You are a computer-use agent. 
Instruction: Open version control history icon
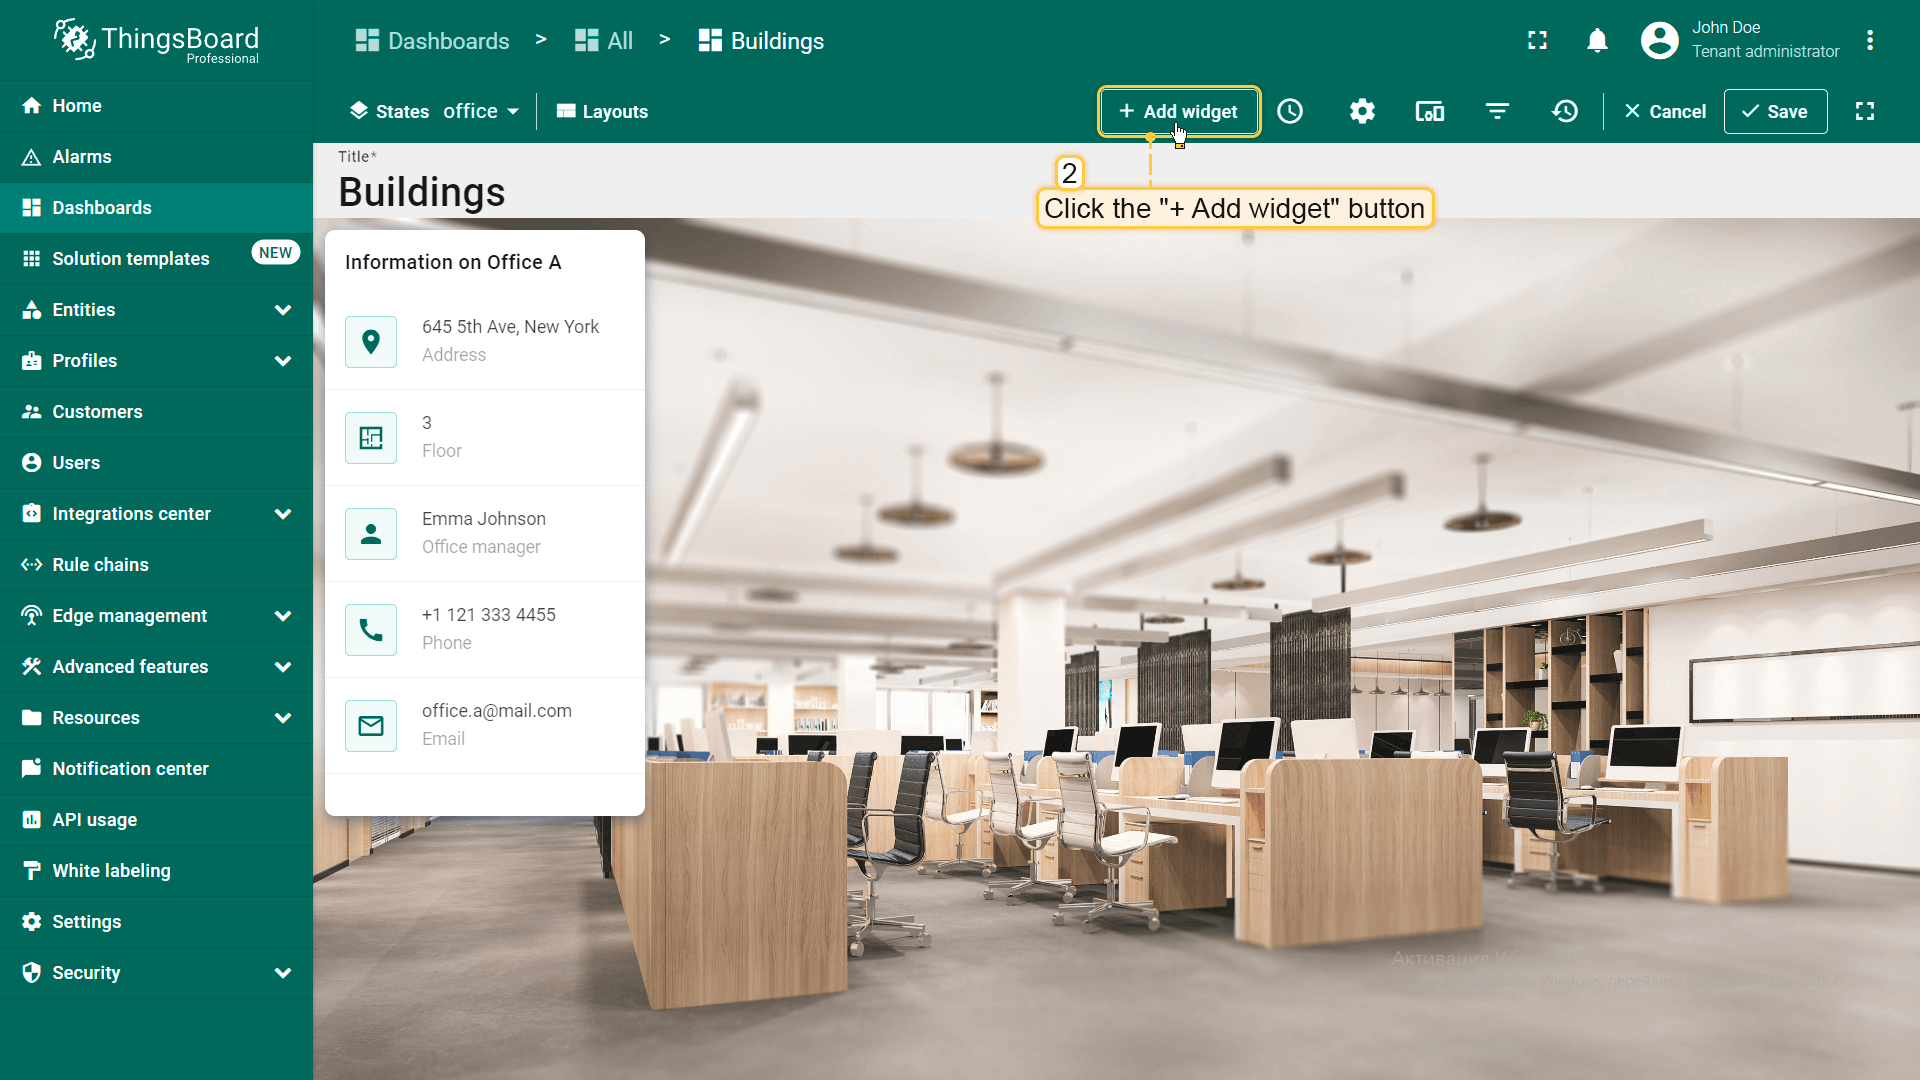pyautogui.click(x=1565, y=111)
